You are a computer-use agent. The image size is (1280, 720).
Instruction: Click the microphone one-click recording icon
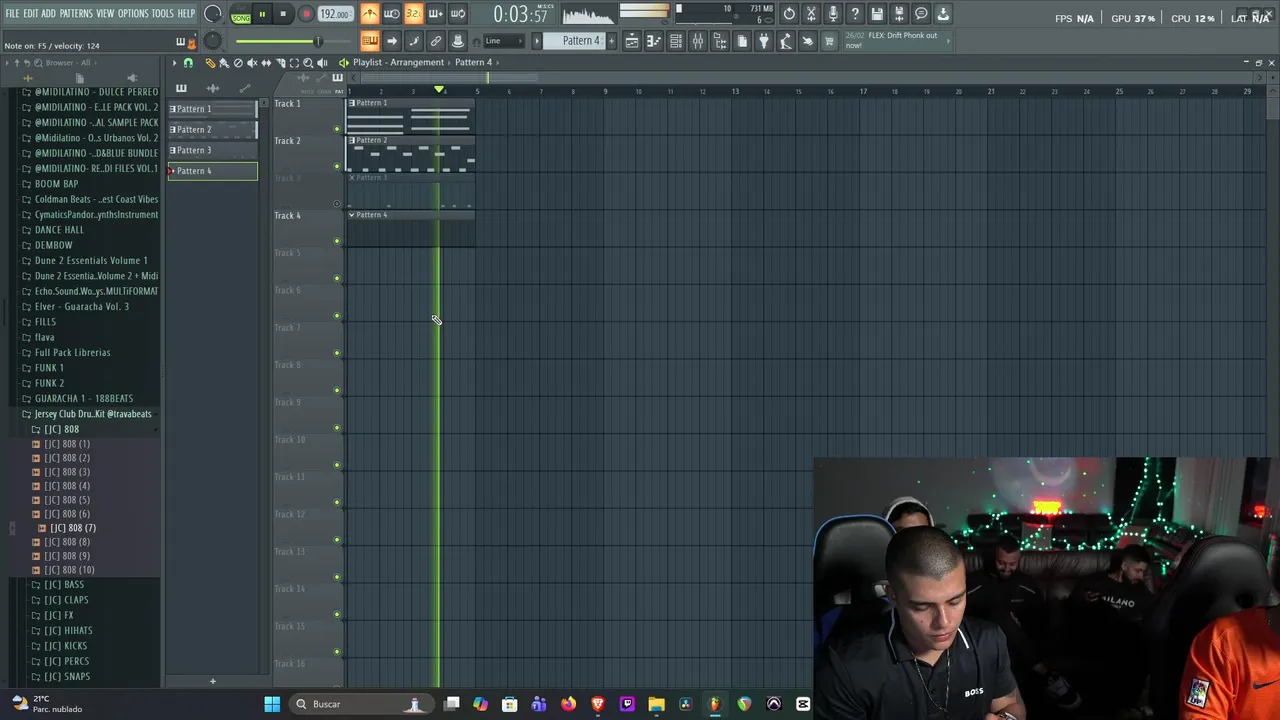pos(833,14)
